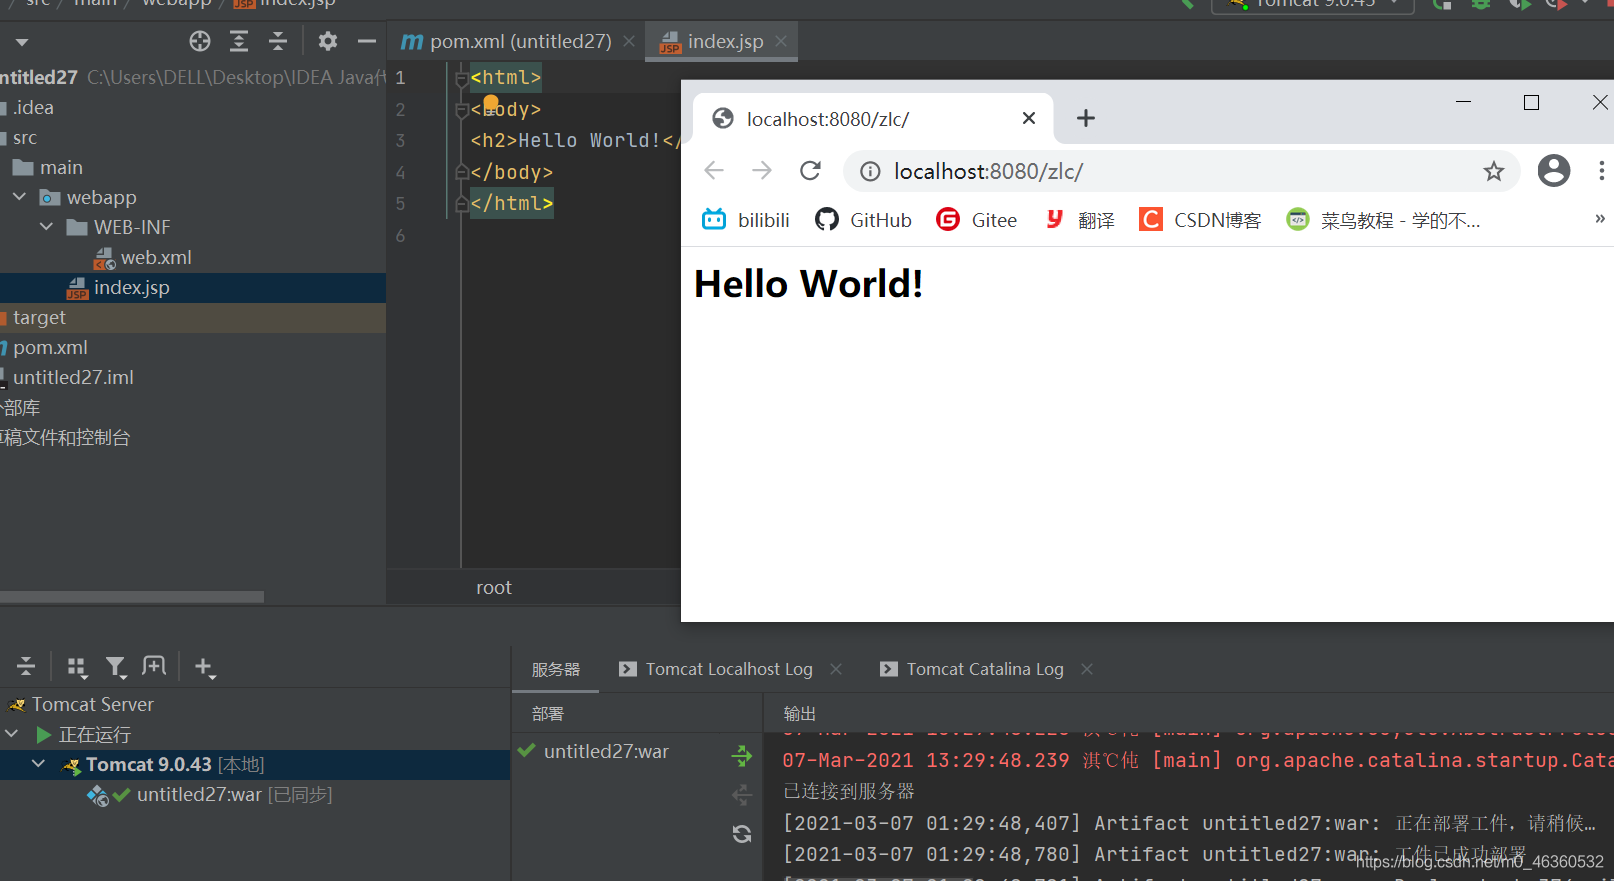Reload the browser page
Viewport: 1614px width, 881px height.
811,171
